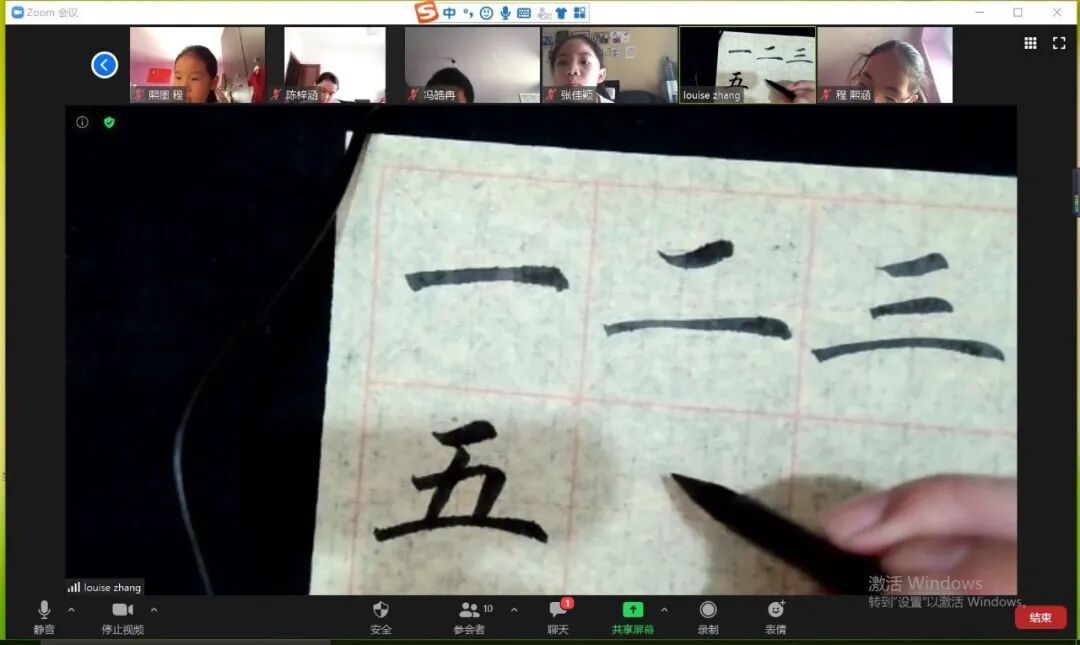
Task: Toggle Sogou punctuation mode icon
Action: click(x=468, y=12)
